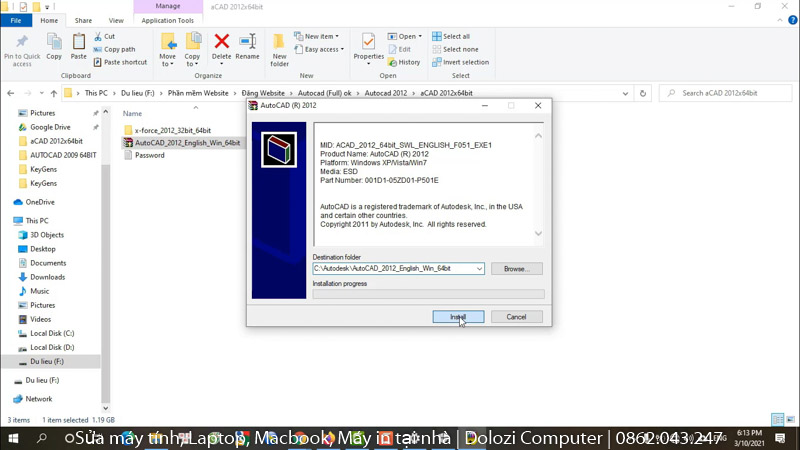Click Copy path in ribbon
Screen dimensions: 800x450
coord(114,49)
